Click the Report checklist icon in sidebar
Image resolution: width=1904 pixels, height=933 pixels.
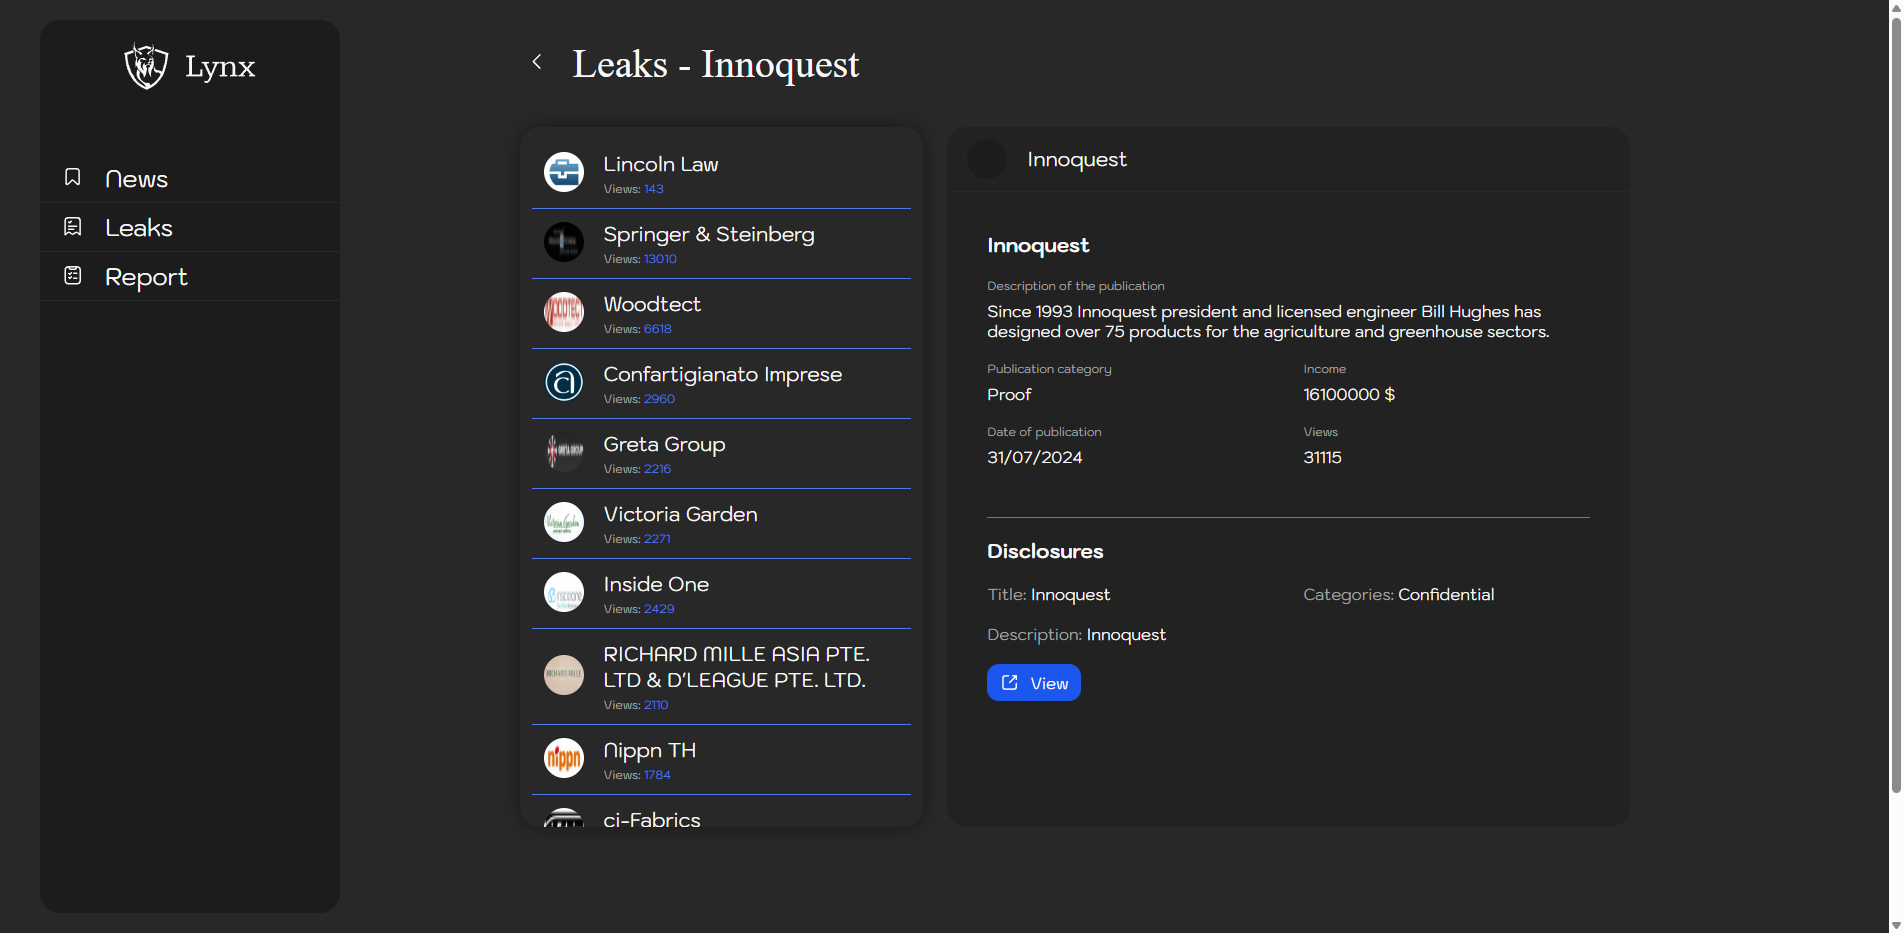73,275
